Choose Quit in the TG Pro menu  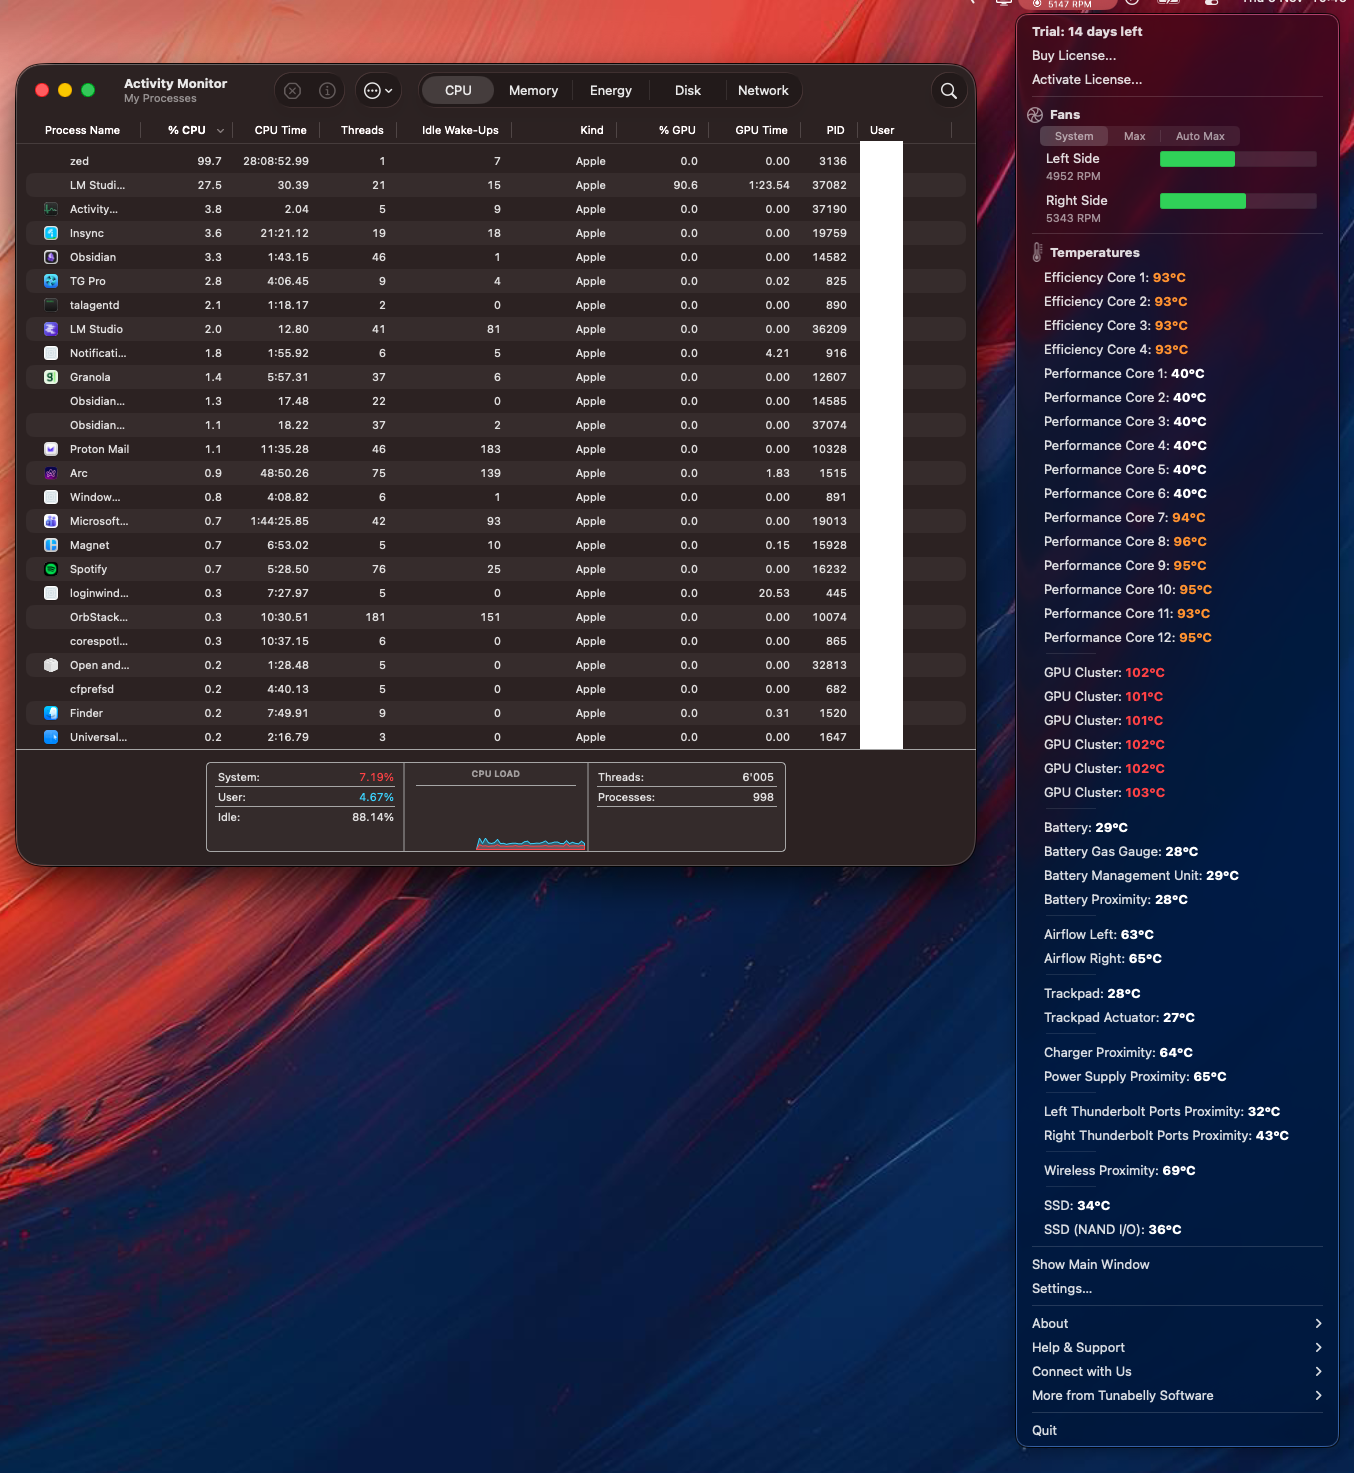click(1044, 1431)
